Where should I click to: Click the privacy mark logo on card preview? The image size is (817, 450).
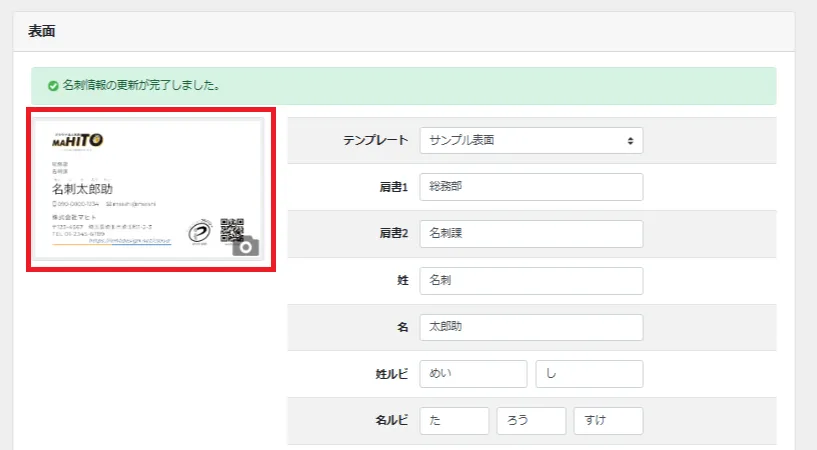[x=200, y=232]
